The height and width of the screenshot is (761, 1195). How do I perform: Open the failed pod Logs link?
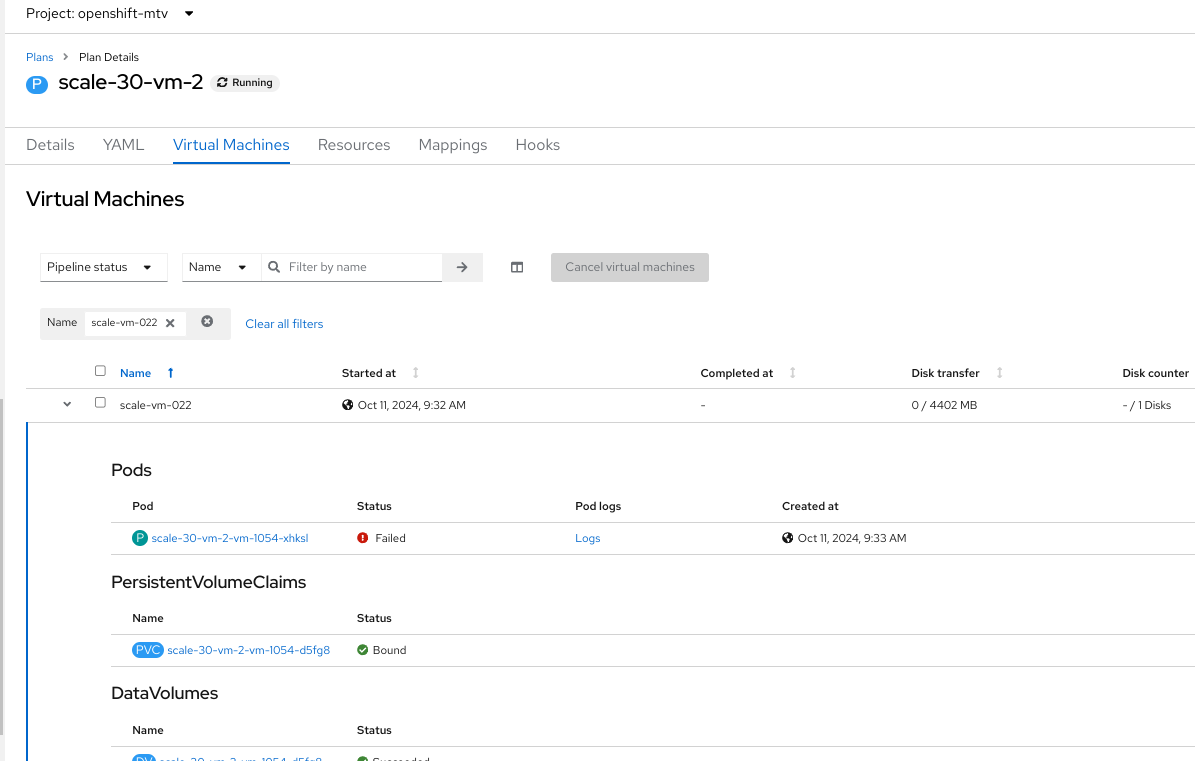588,538
